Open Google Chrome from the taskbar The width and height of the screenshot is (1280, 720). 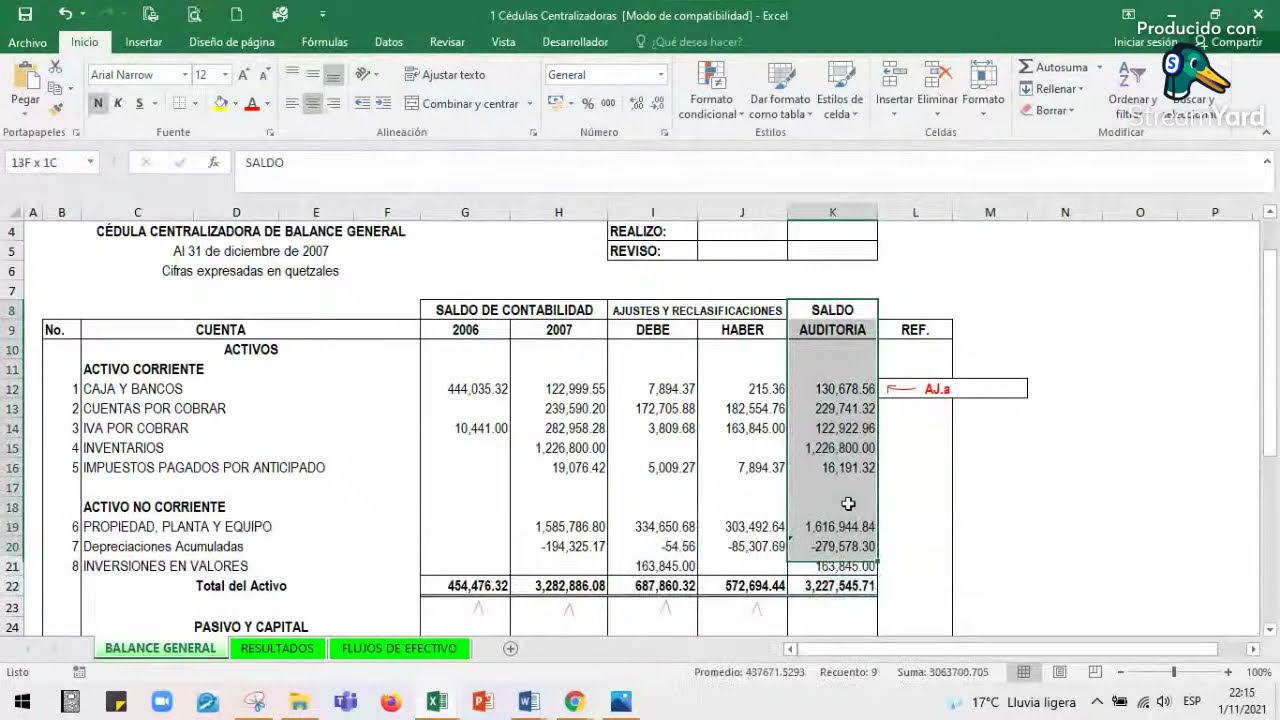[575, 702]
